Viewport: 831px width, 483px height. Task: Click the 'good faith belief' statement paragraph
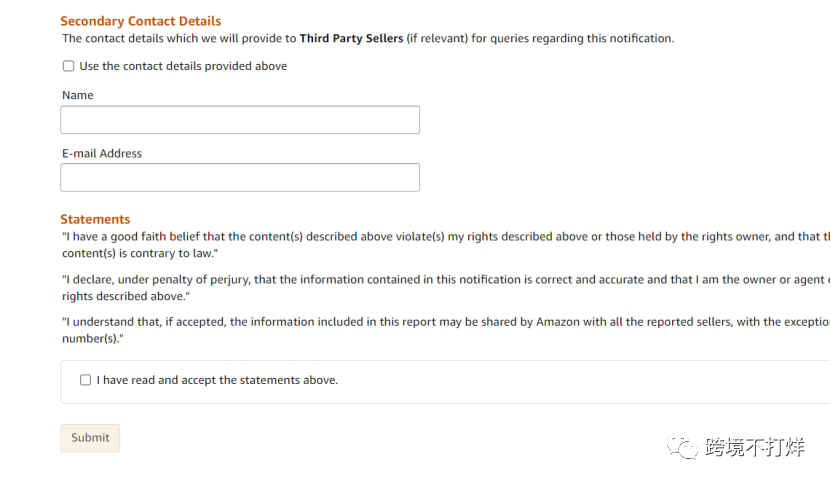click(440, 237)
